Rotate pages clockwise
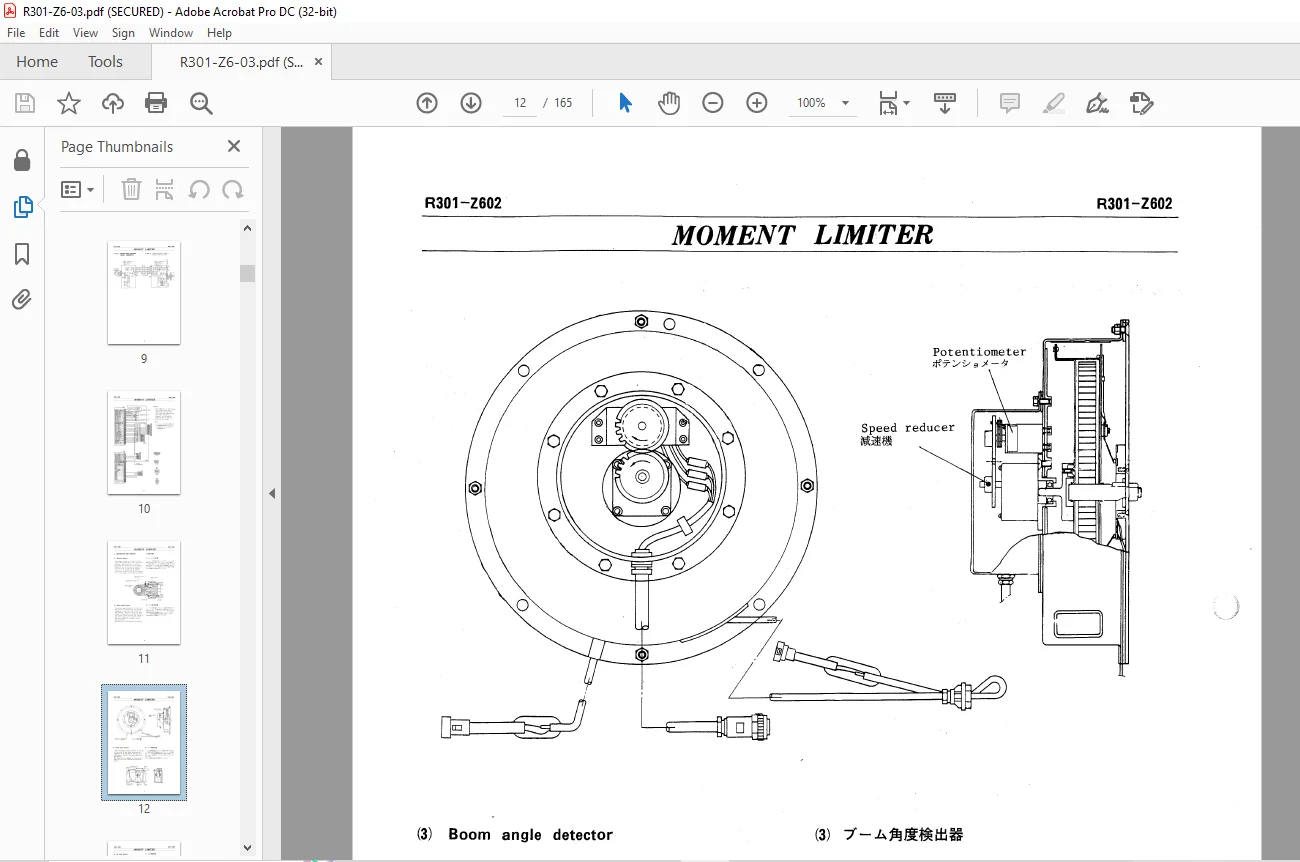This screenshot has height=862, width=1300. pos(233,189)
